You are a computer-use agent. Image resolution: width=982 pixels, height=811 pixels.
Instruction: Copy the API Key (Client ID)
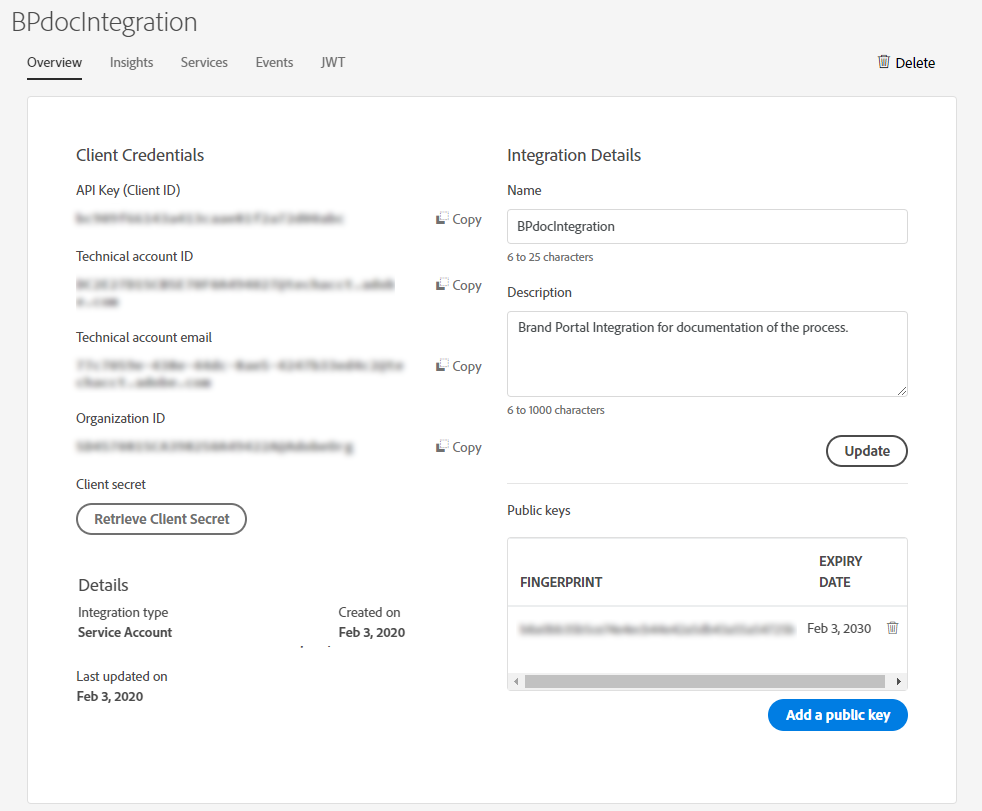(x=459, y=219)
